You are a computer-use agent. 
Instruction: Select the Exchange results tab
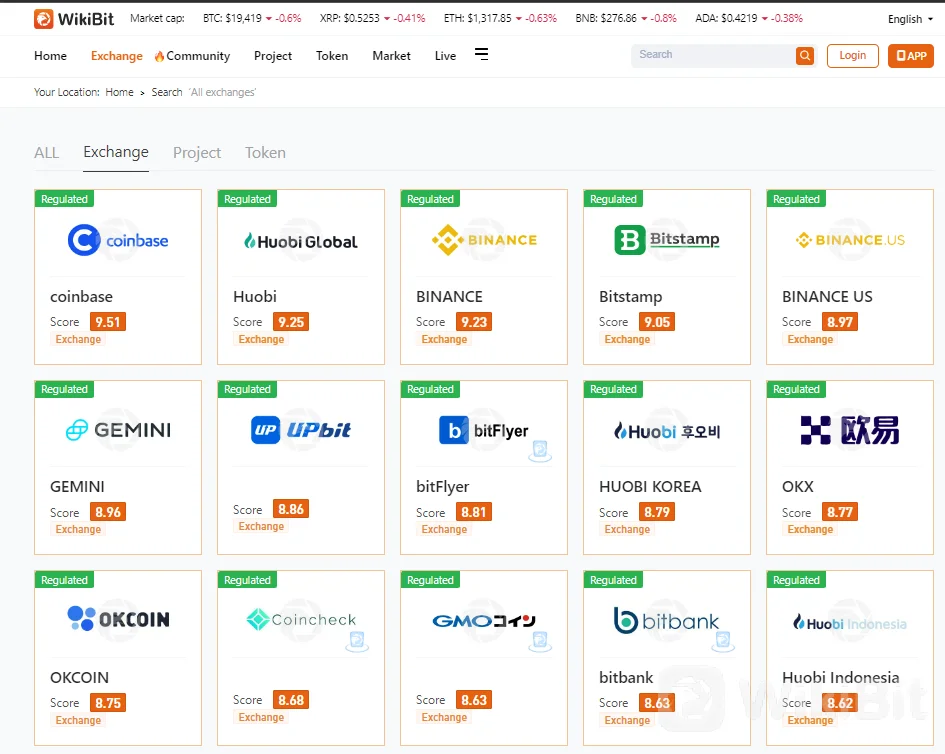point(116,152)
